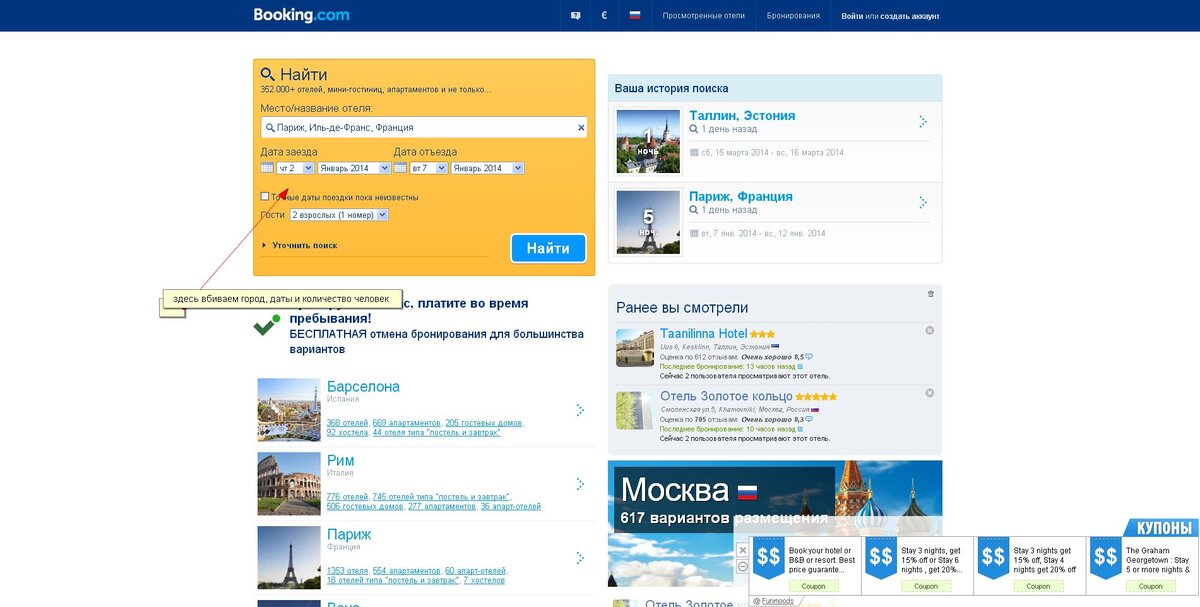This screenshot has width=1200, height=607.
Task: Click the Barcelona thumbnail image
Action: (289, 410)
